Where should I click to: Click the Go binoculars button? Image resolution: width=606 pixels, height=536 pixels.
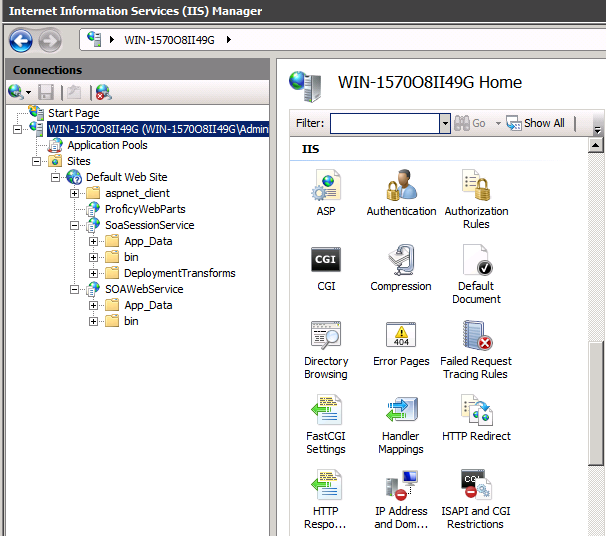pyautogui.click(x=470, y=123)
